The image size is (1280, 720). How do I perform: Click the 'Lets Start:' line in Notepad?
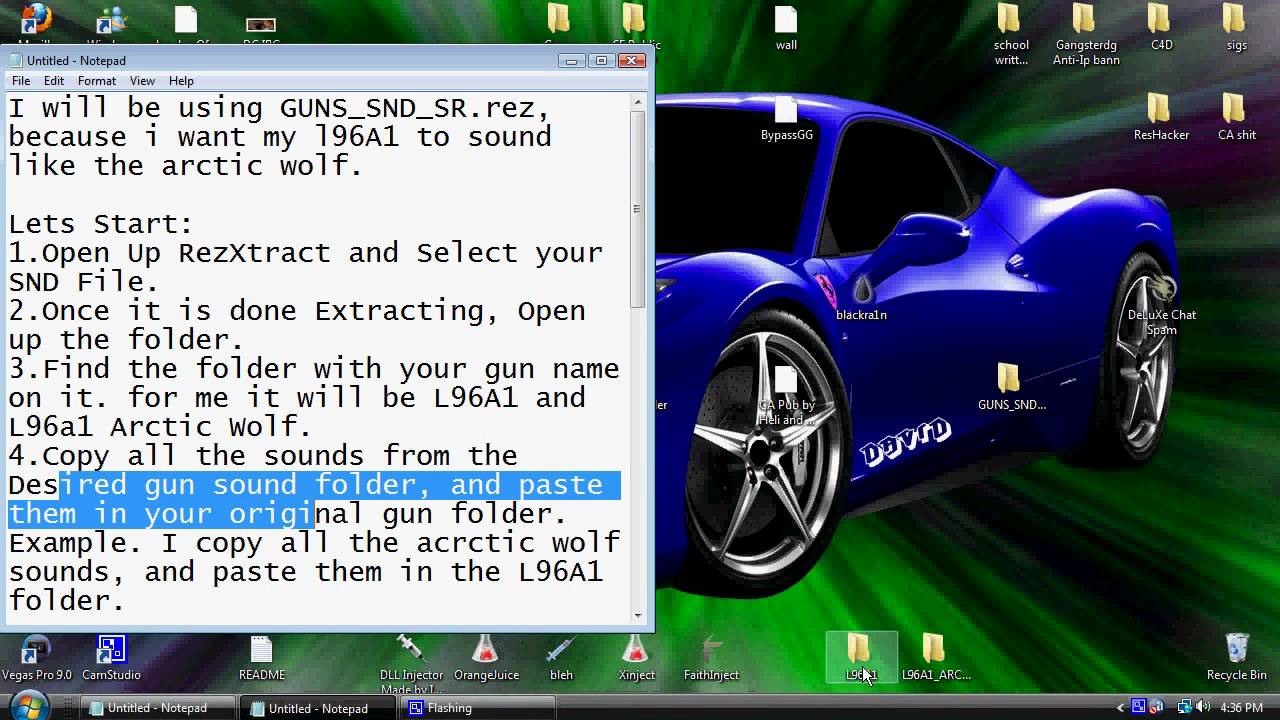pos(100,223)
